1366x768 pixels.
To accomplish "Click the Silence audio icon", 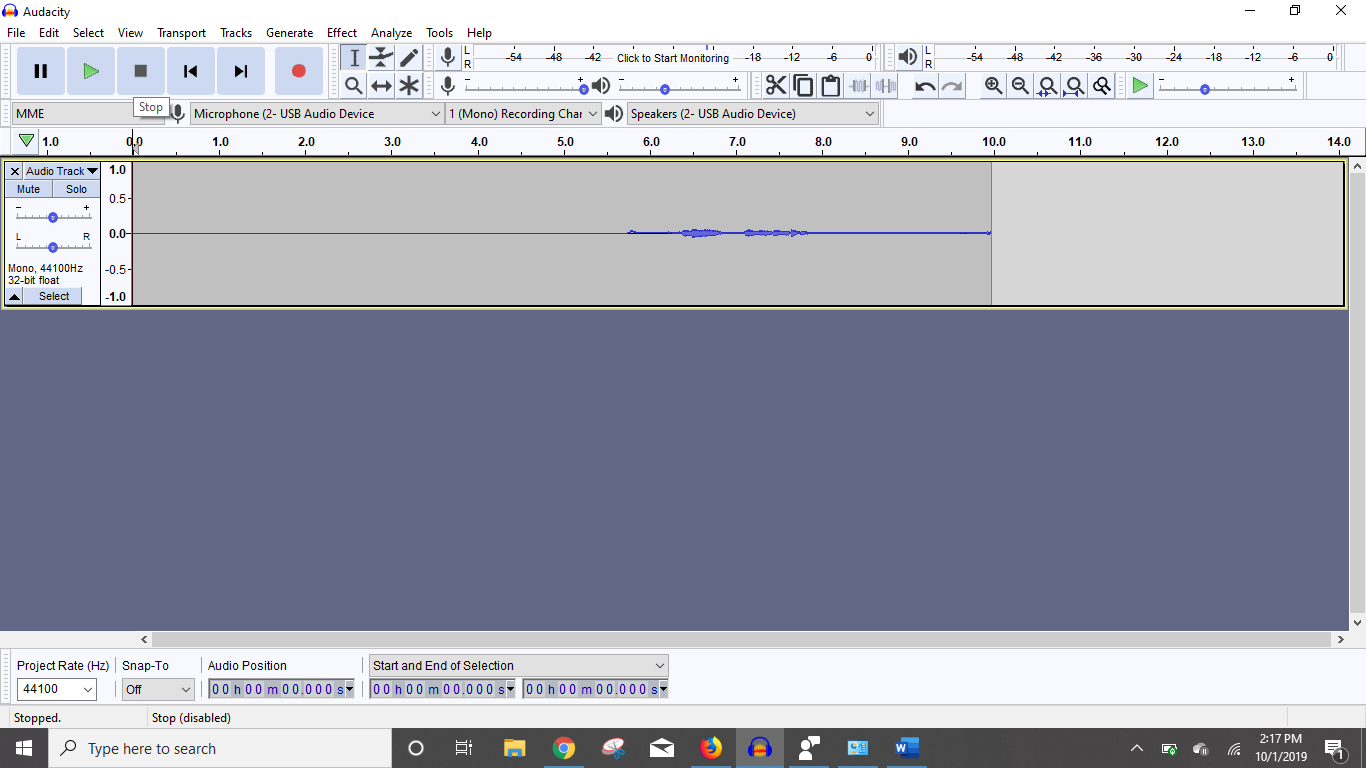I will pos(885,86).
